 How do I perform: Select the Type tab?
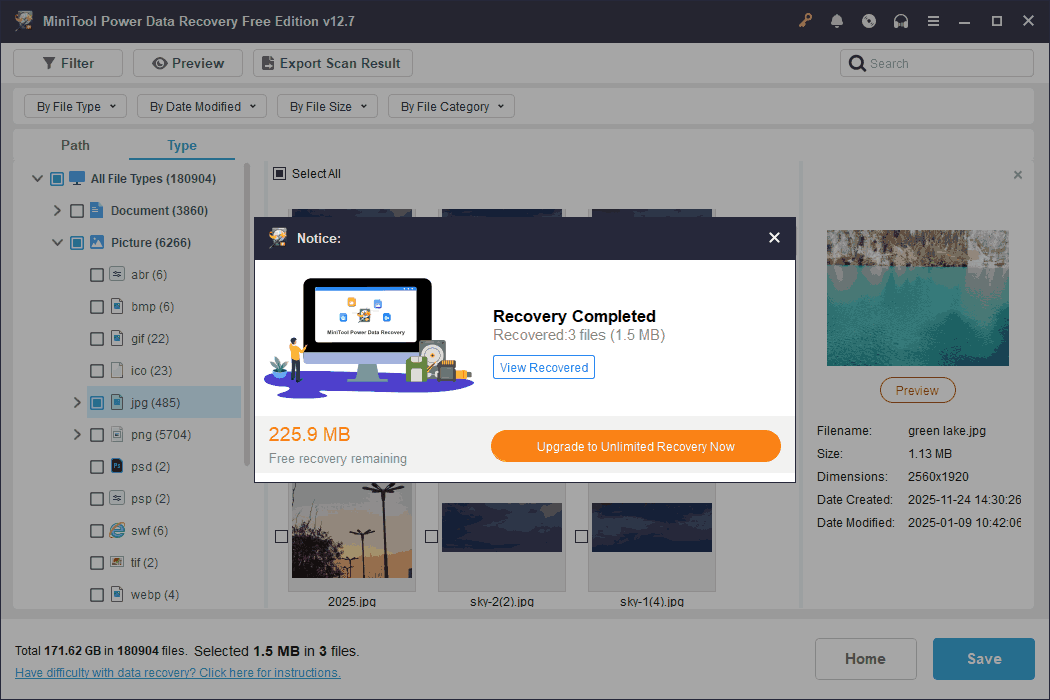182,146
